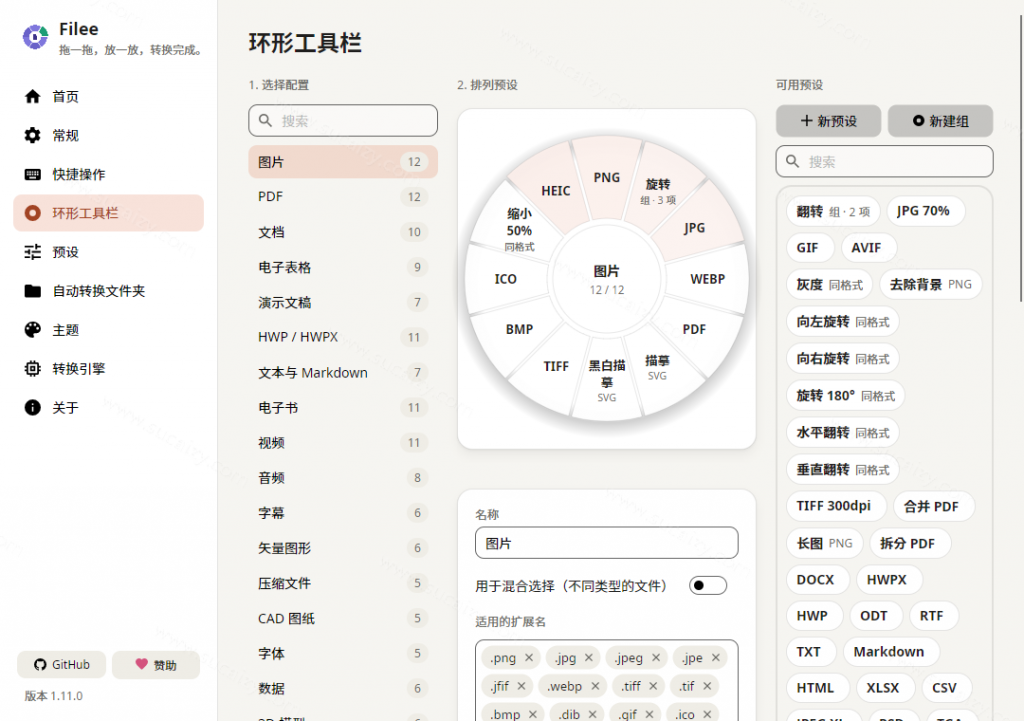Click the 自动转换文件夹 folder icon

[33, 291]
